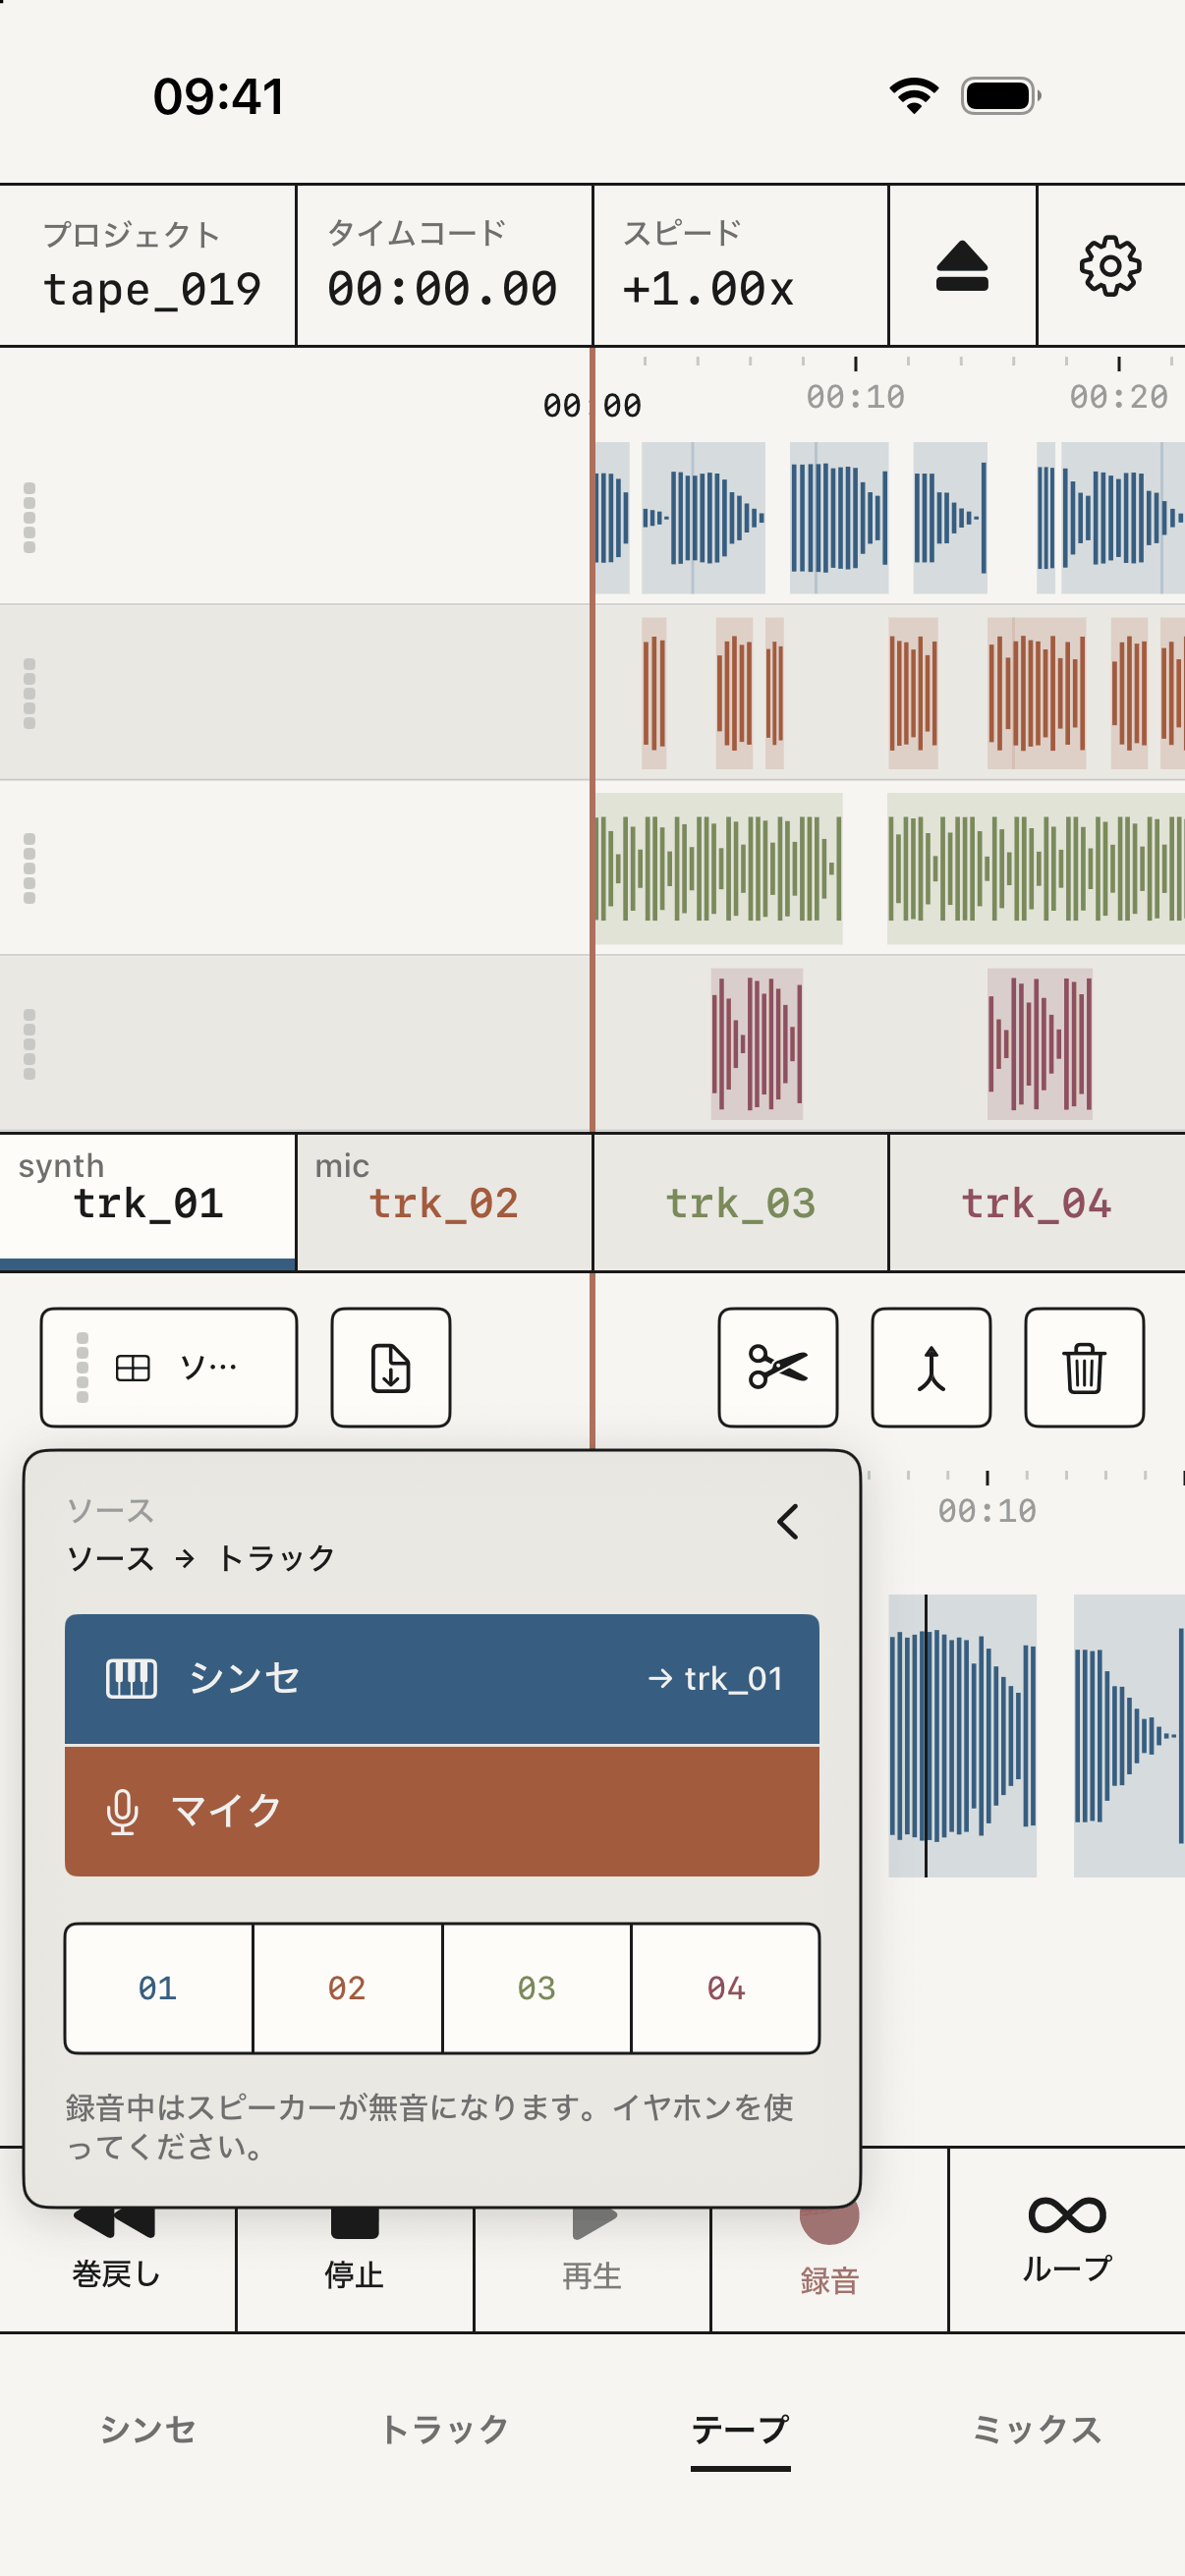Select large blue clip in detail view
Viewport: 1185px width, 2576px height.
coord(962,1735)
